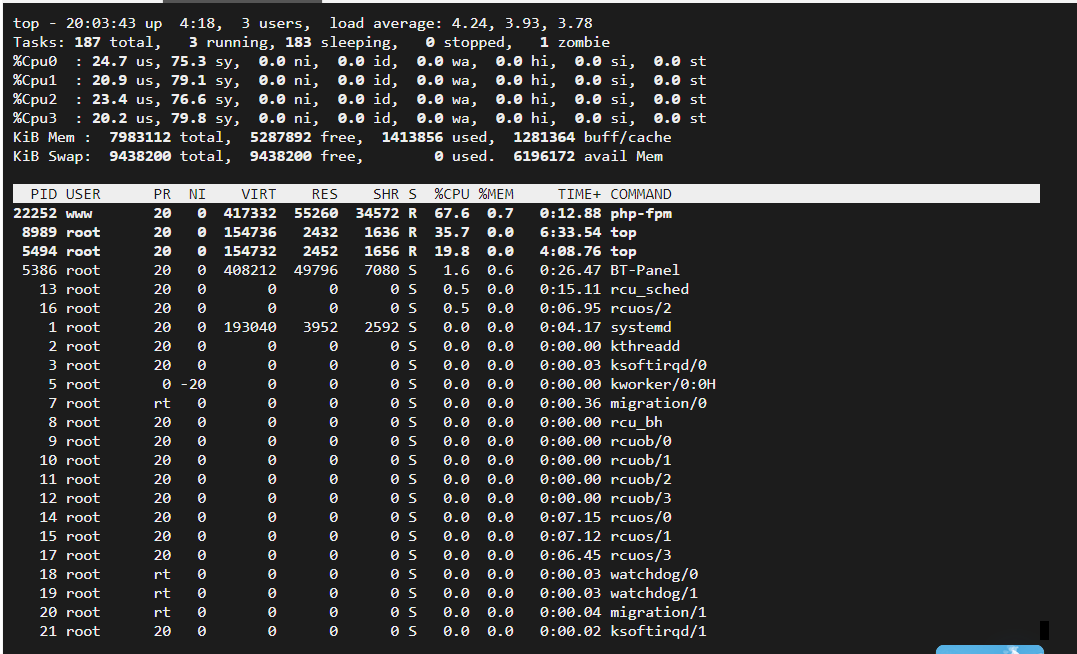Click the KiB Swap summary line

coord(337,156)
